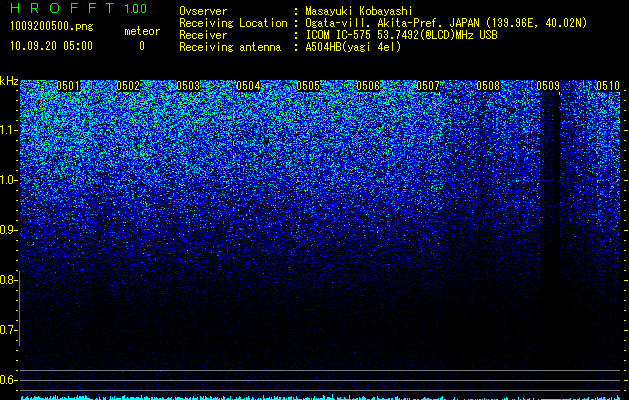The width and height of the screenshot is (629, 400).
Task: Click the Ovserver label
Action: (203, 11)
